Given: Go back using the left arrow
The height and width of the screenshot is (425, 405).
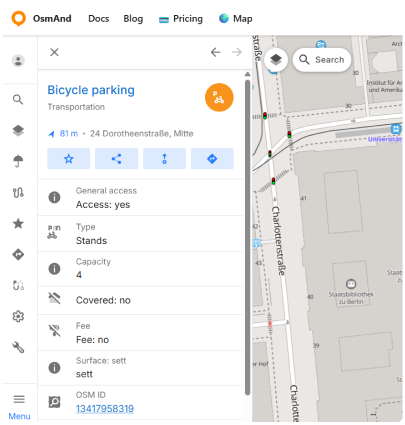Looking at the screenshot, I should pyautogui.click(x=216, y=52).
